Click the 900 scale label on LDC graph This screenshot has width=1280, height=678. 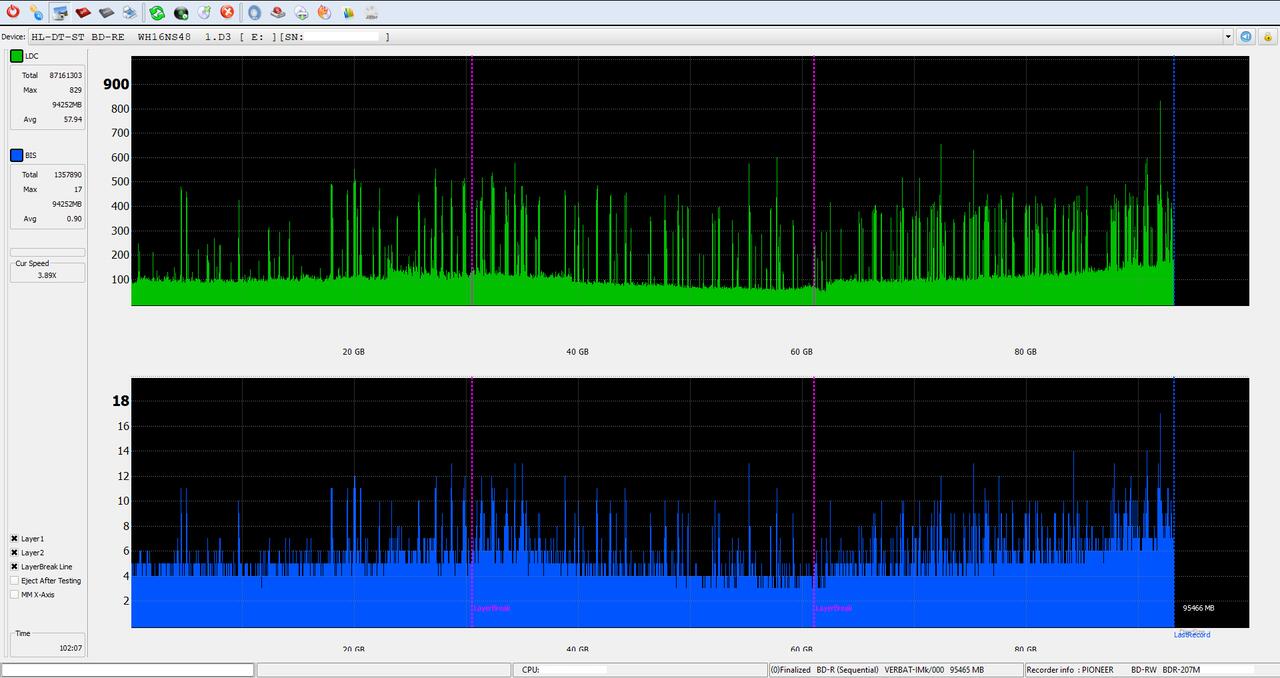116,84
